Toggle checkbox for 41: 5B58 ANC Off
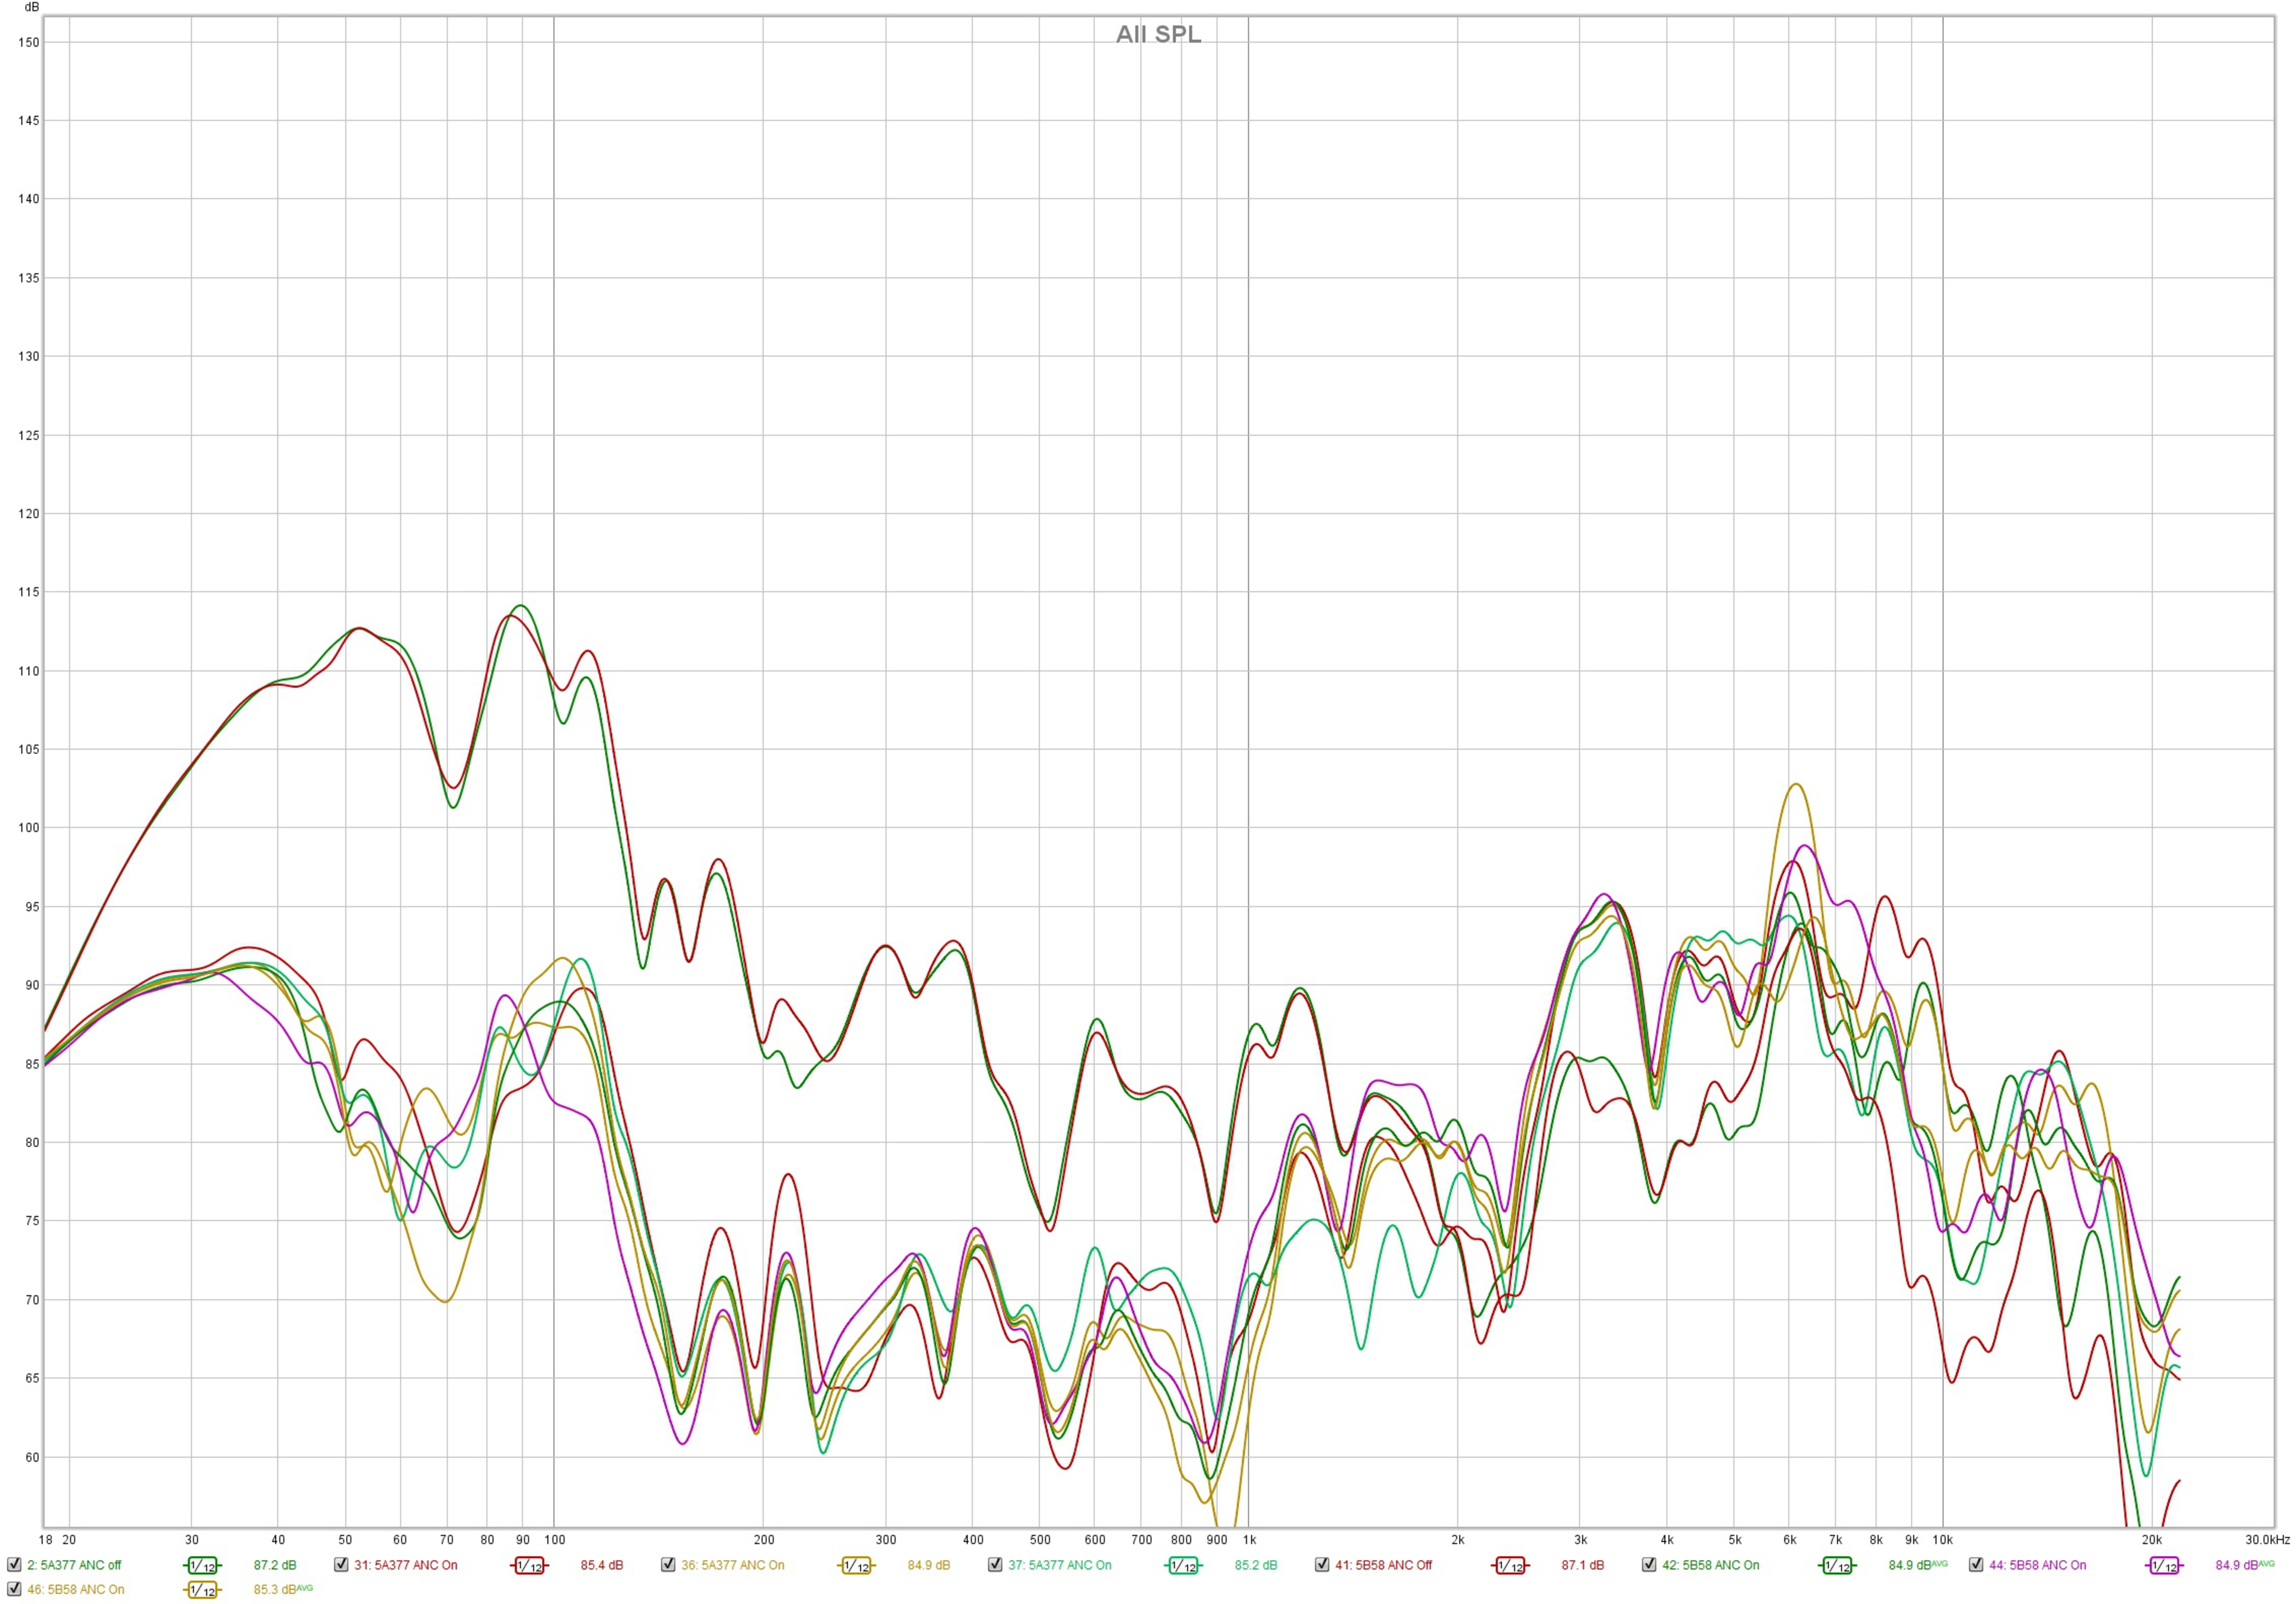The width and height of the screenshot is (2296, 1604). click(1322, 1564)
